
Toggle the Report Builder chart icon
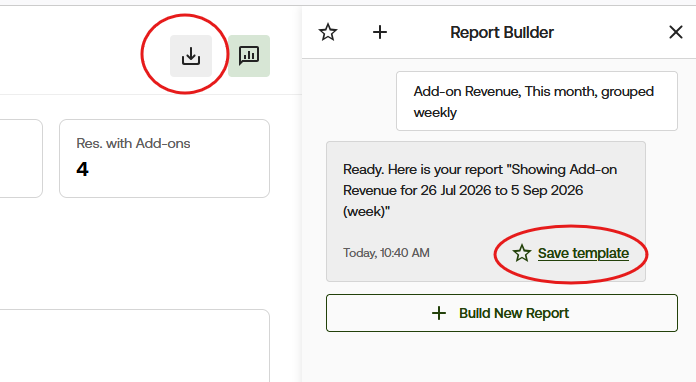tap(249, 56)
